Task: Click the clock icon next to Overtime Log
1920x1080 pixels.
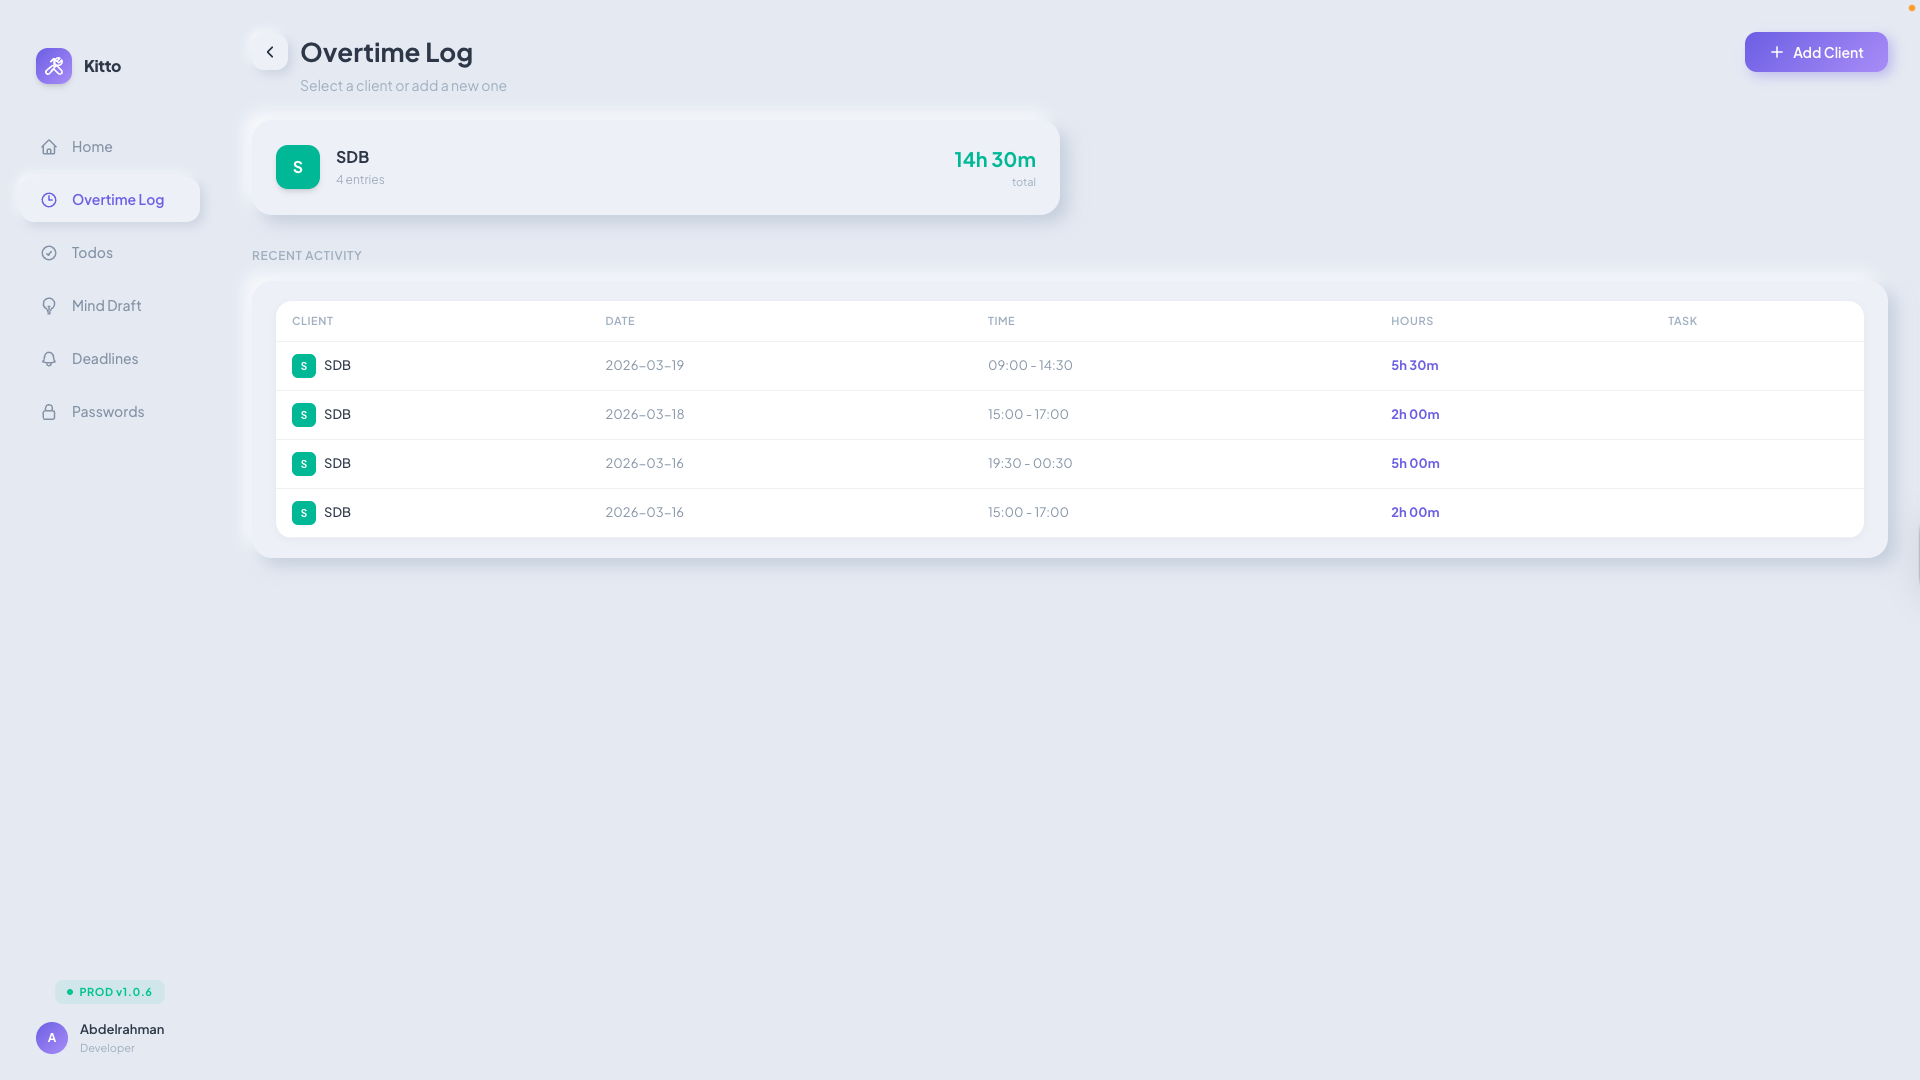Action: [x=49, y=199]
